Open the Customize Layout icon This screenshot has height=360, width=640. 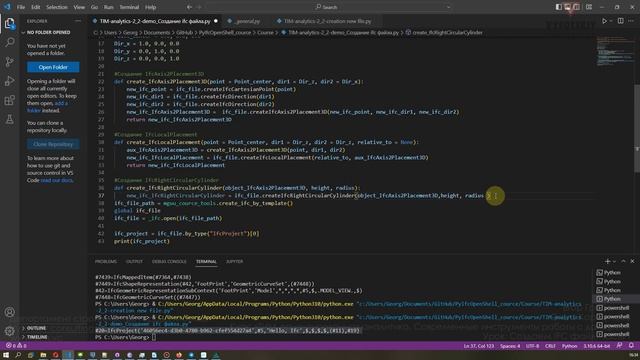point(589,7)
